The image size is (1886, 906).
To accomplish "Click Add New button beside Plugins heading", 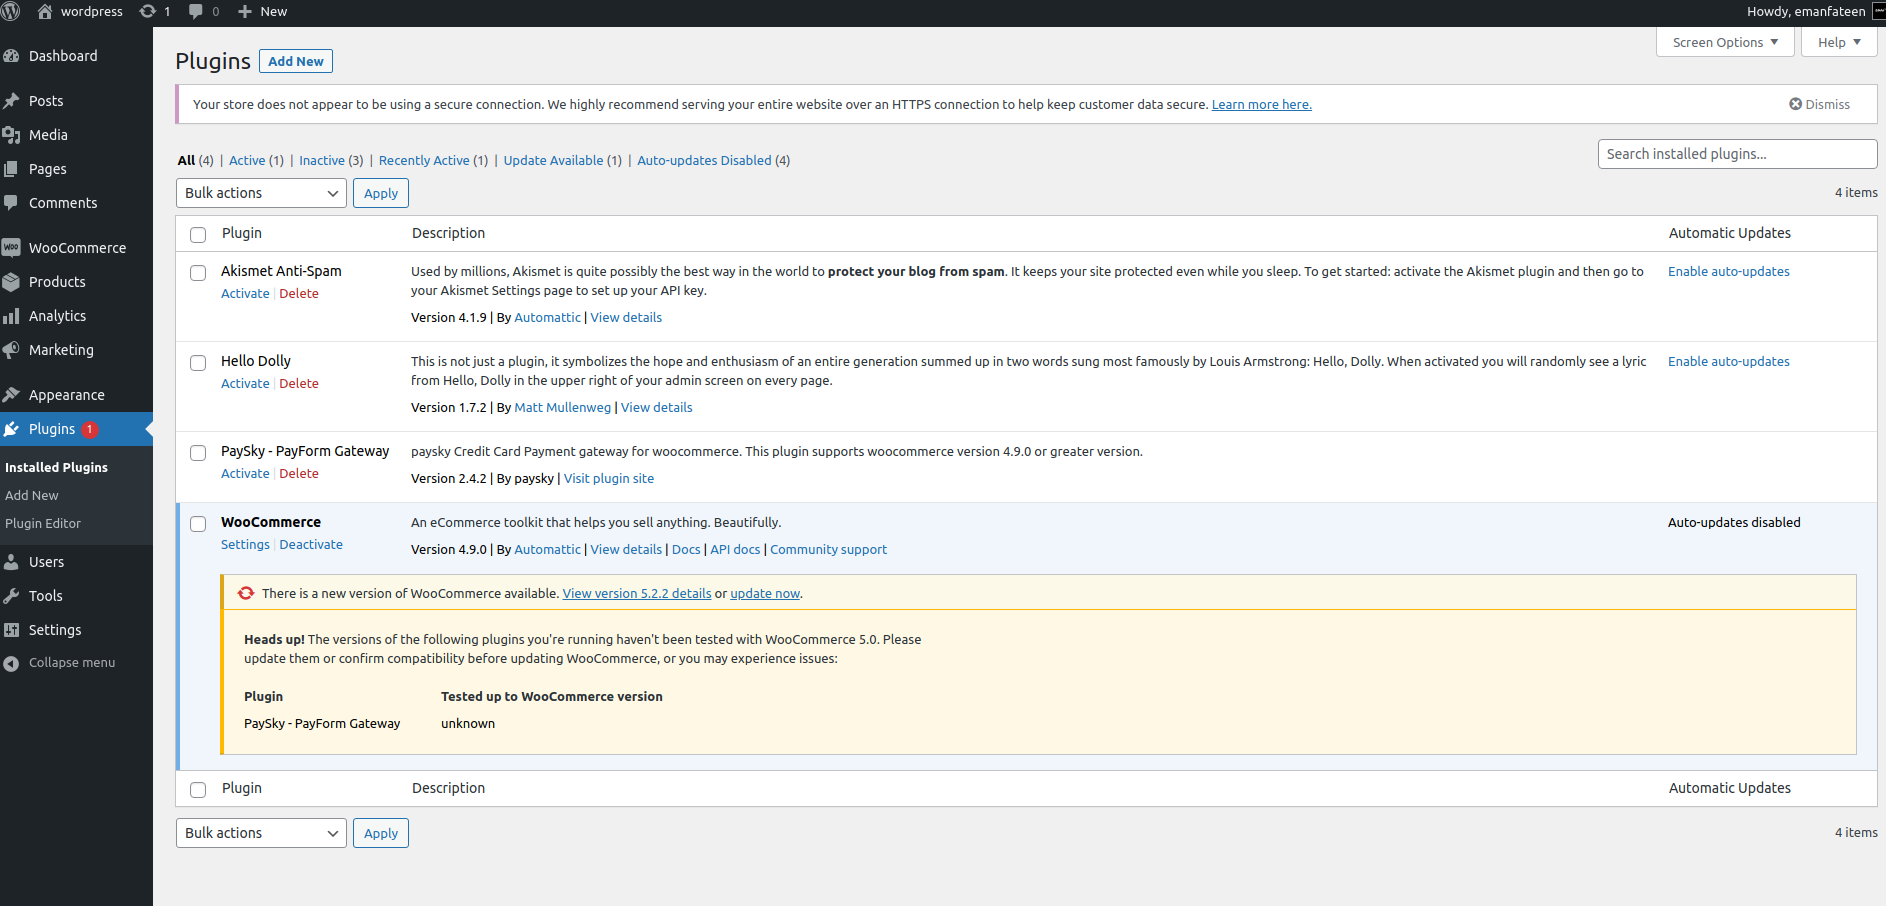I will [296, 61].
